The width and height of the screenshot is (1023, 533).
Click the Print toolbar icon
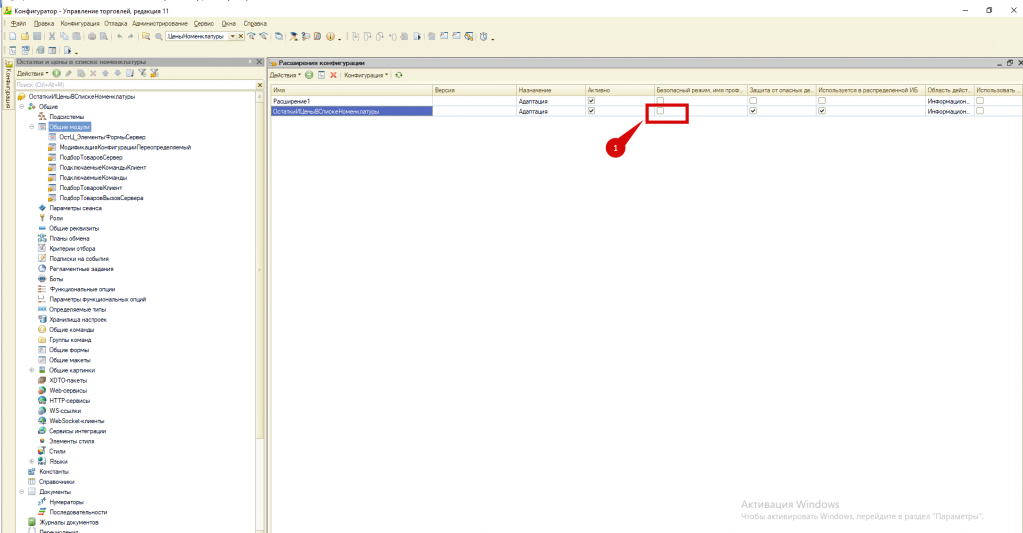[92, 37]
